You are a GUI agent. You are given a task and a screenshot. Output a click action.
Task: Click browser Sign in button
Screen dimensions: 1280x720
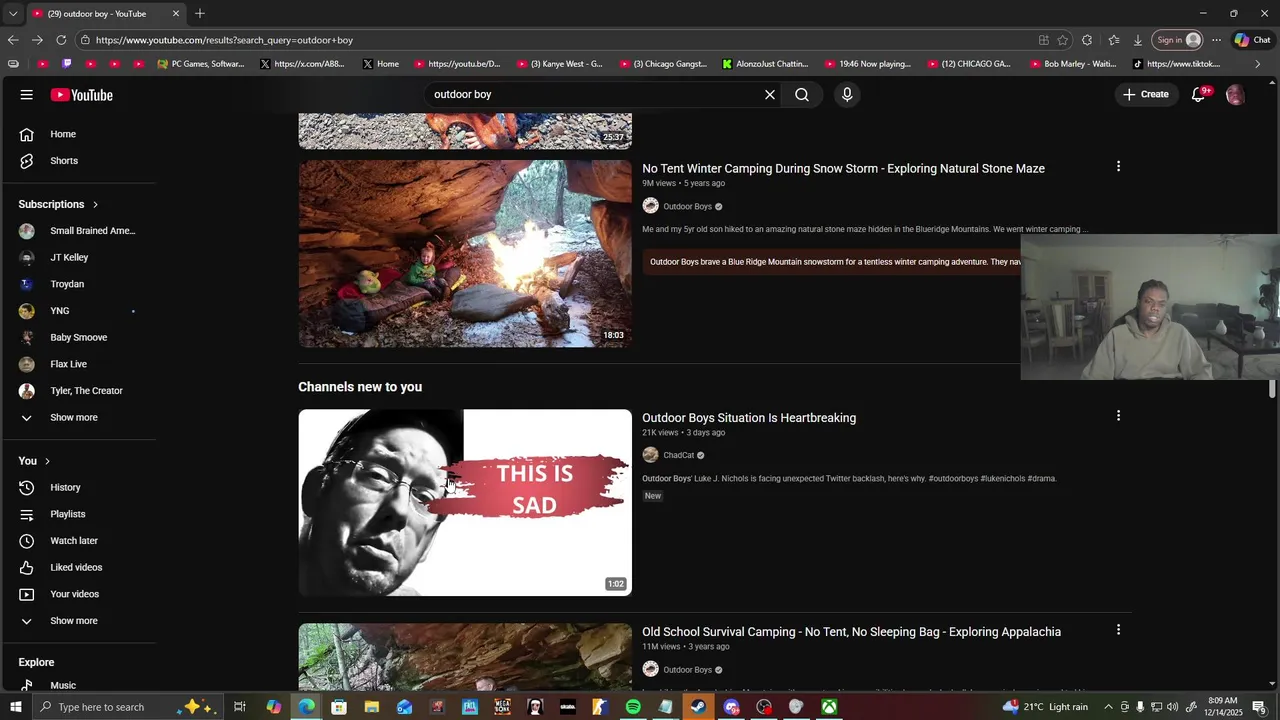pos(1178,40)
